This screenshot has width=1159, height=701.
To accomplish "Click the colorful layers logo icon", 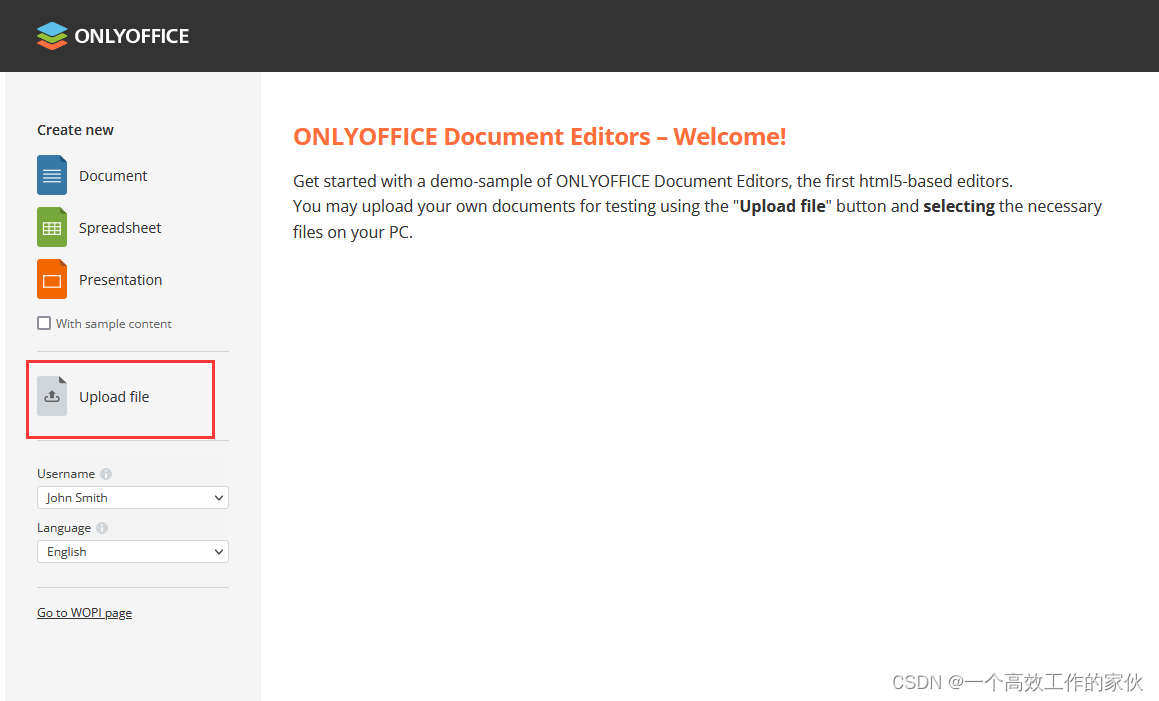I will (x=51, y=35).
